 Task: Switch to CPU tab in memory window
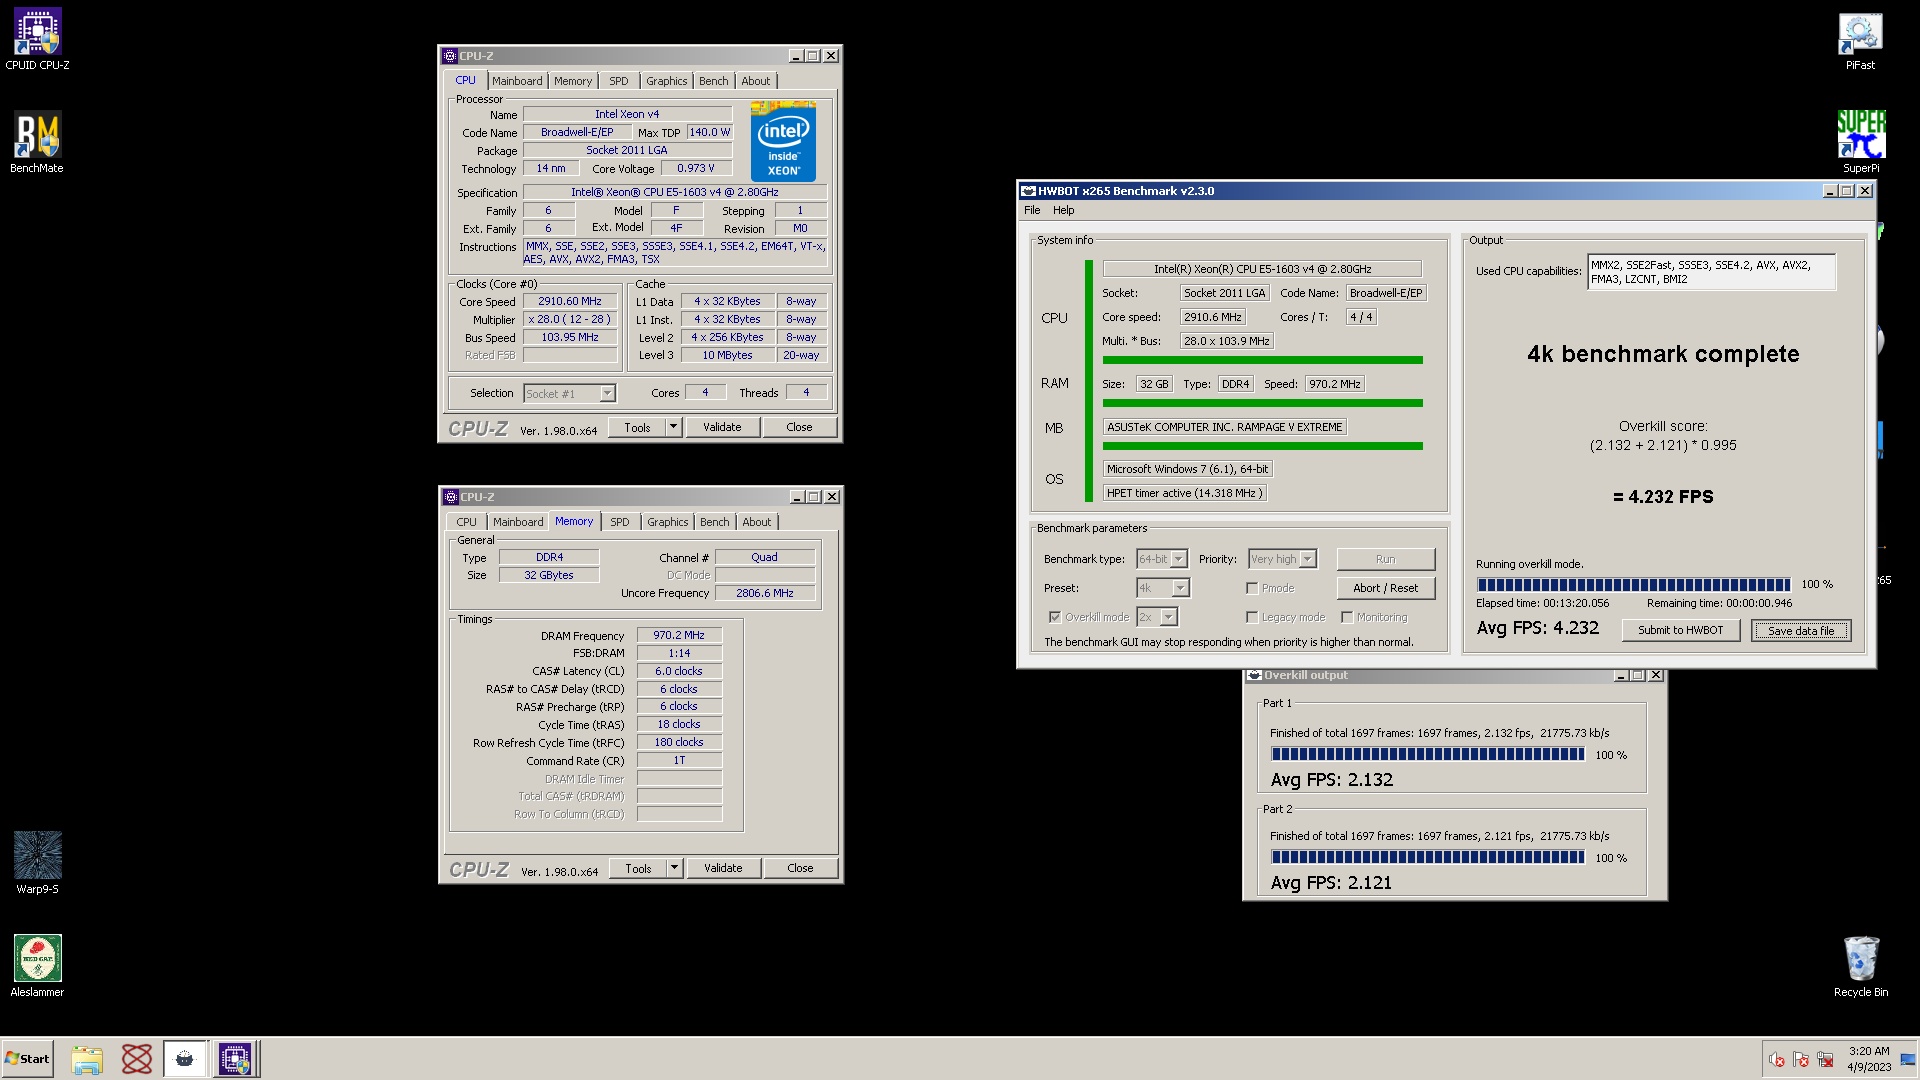pyautogui.click(x=466, y=522)
